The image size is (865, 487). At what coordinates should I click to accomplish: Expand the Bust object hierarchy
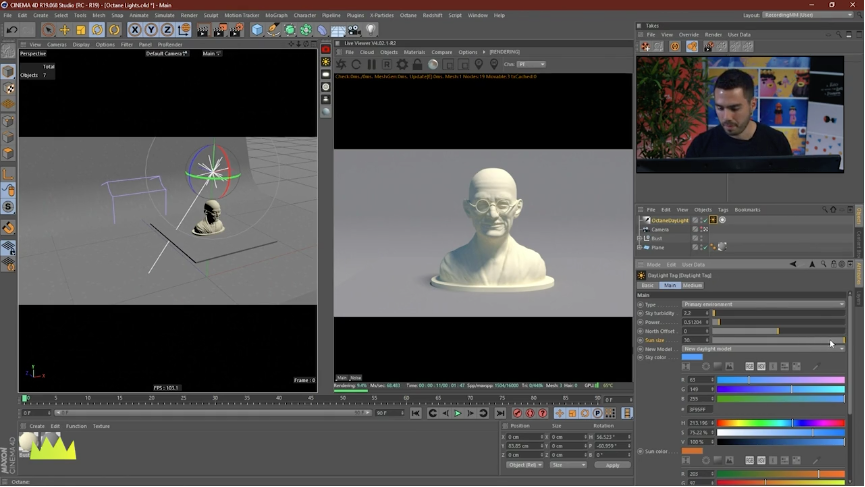pyautogui.click(x=640, y=239)
